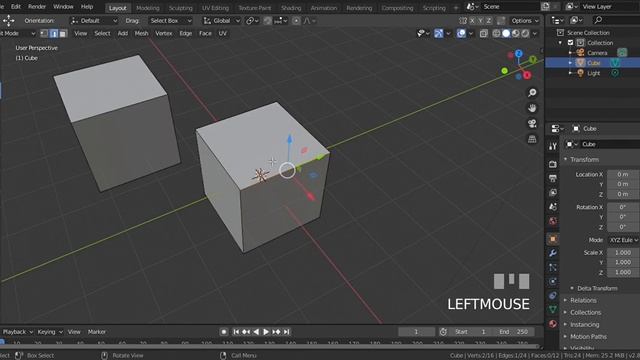The height and width of the screenshot is (360, 640).
Task: Select vertex select mode icon
Action: (44, 33)
